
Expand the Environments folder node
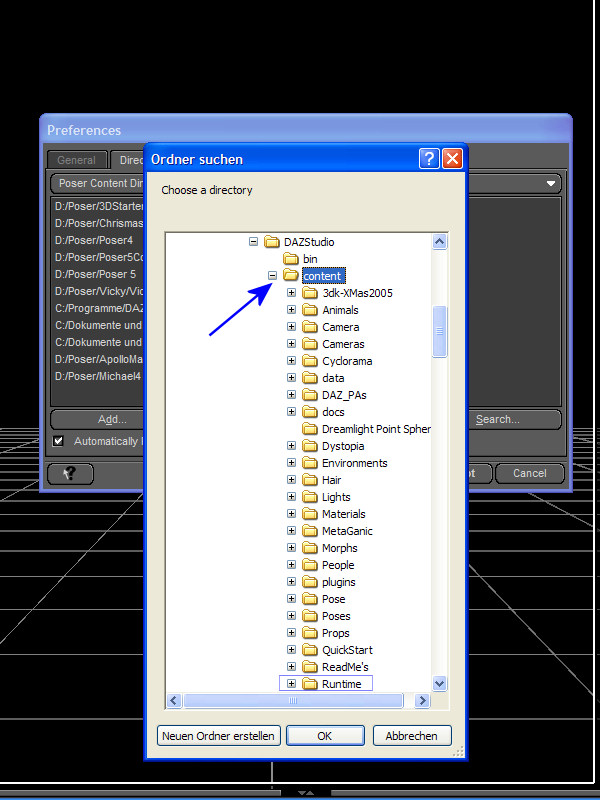point(291,463)
